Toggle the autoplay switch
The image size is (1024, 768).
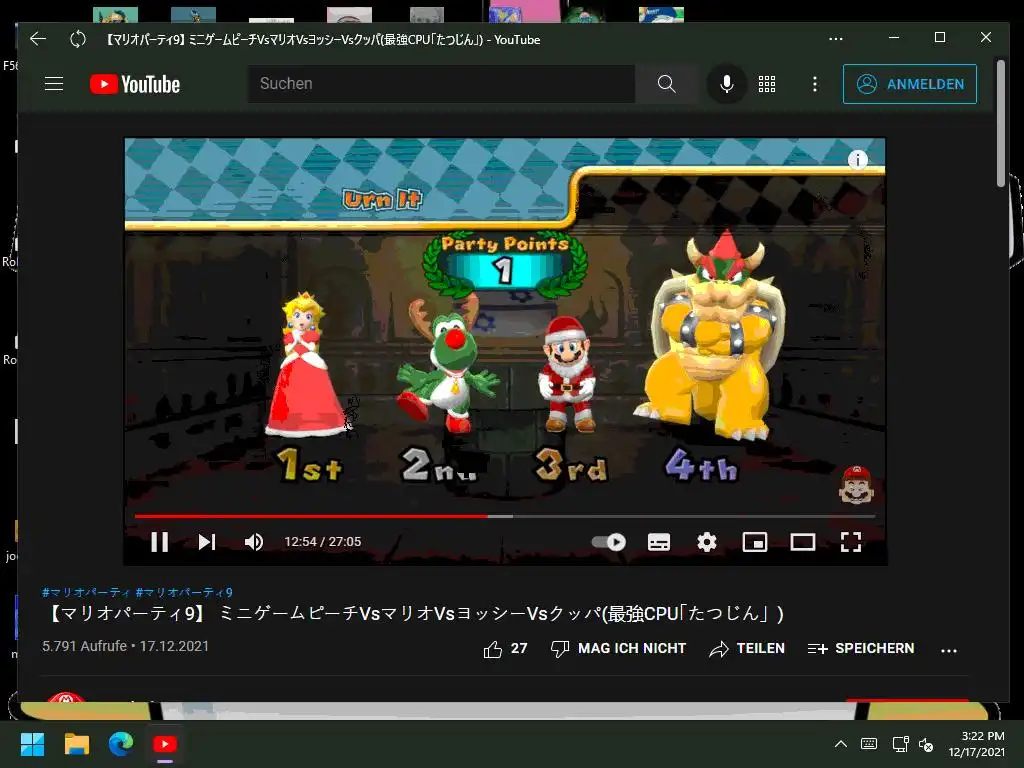(609, 542)
